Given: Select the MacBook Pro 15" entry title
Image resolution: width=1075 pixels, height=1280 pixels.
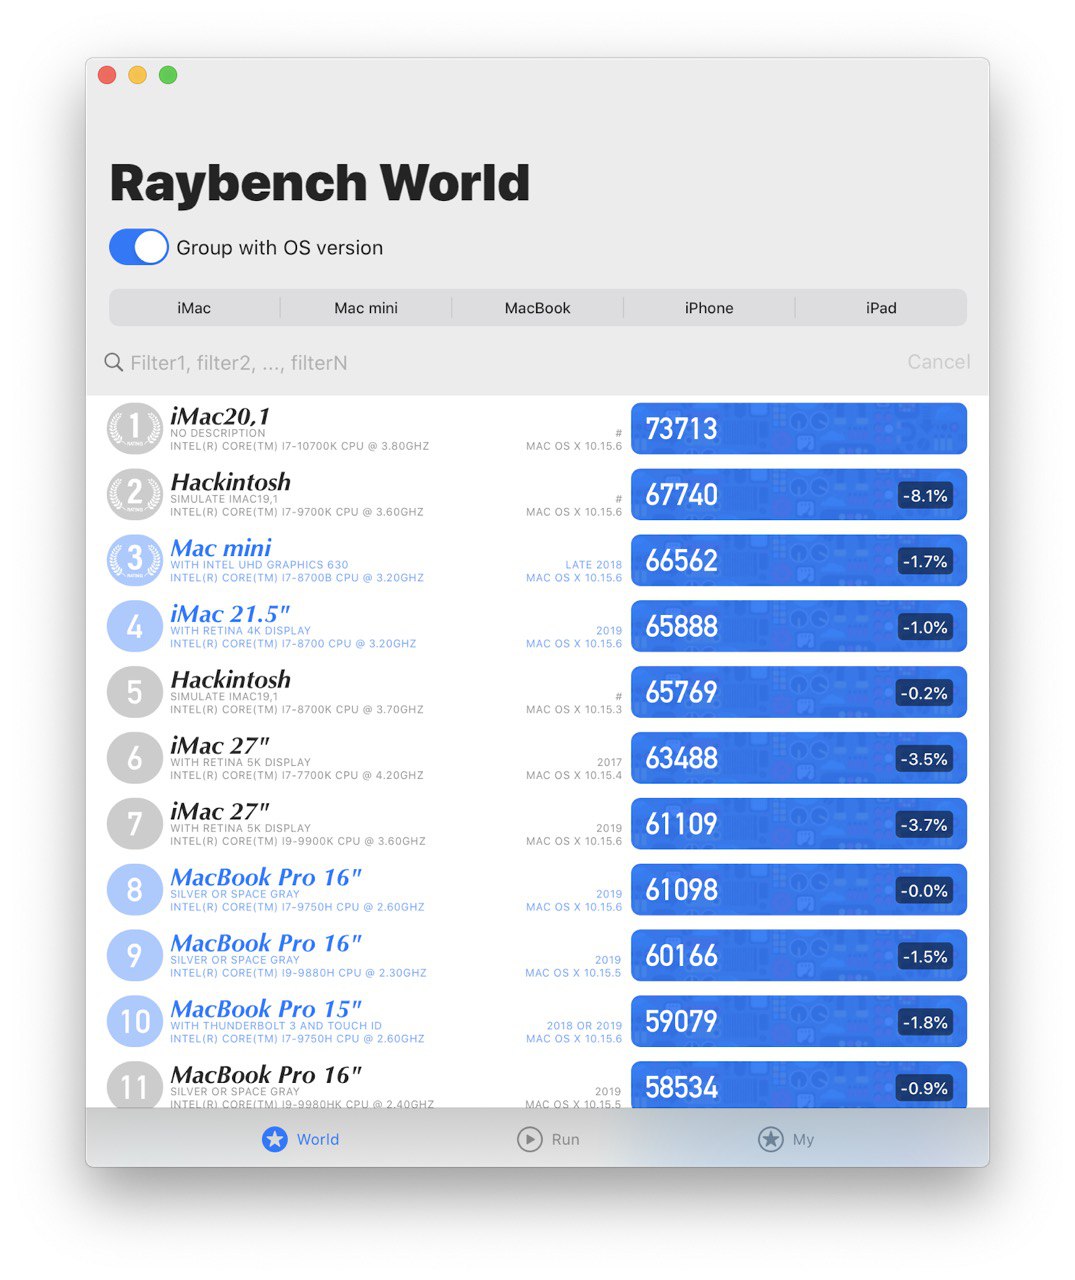Looking at the screenshot, I should click(x=266, y=1009).
